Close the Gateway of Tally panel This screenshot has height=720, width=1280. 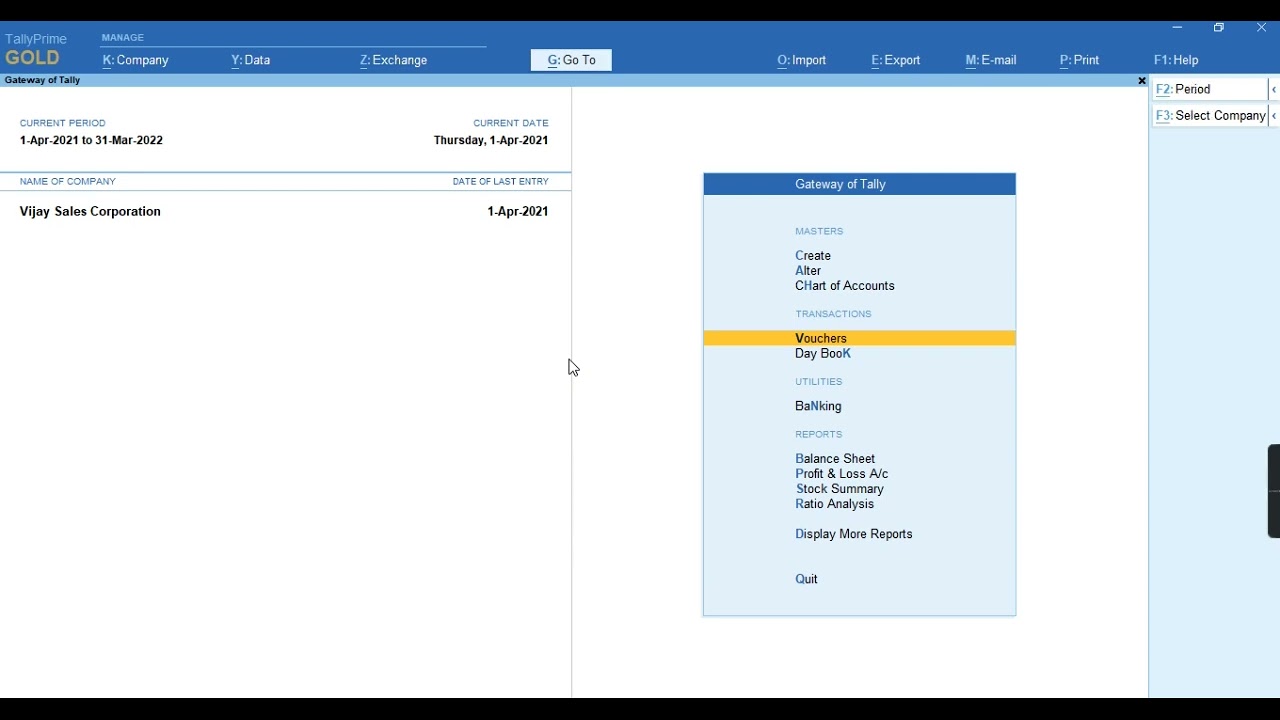pyautogui.click(x=1141, y=81)
